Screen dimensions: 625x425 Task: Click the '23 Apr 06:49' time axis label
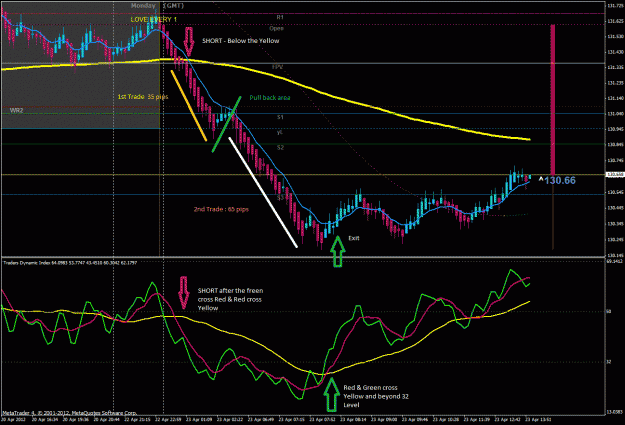[261, 420]
